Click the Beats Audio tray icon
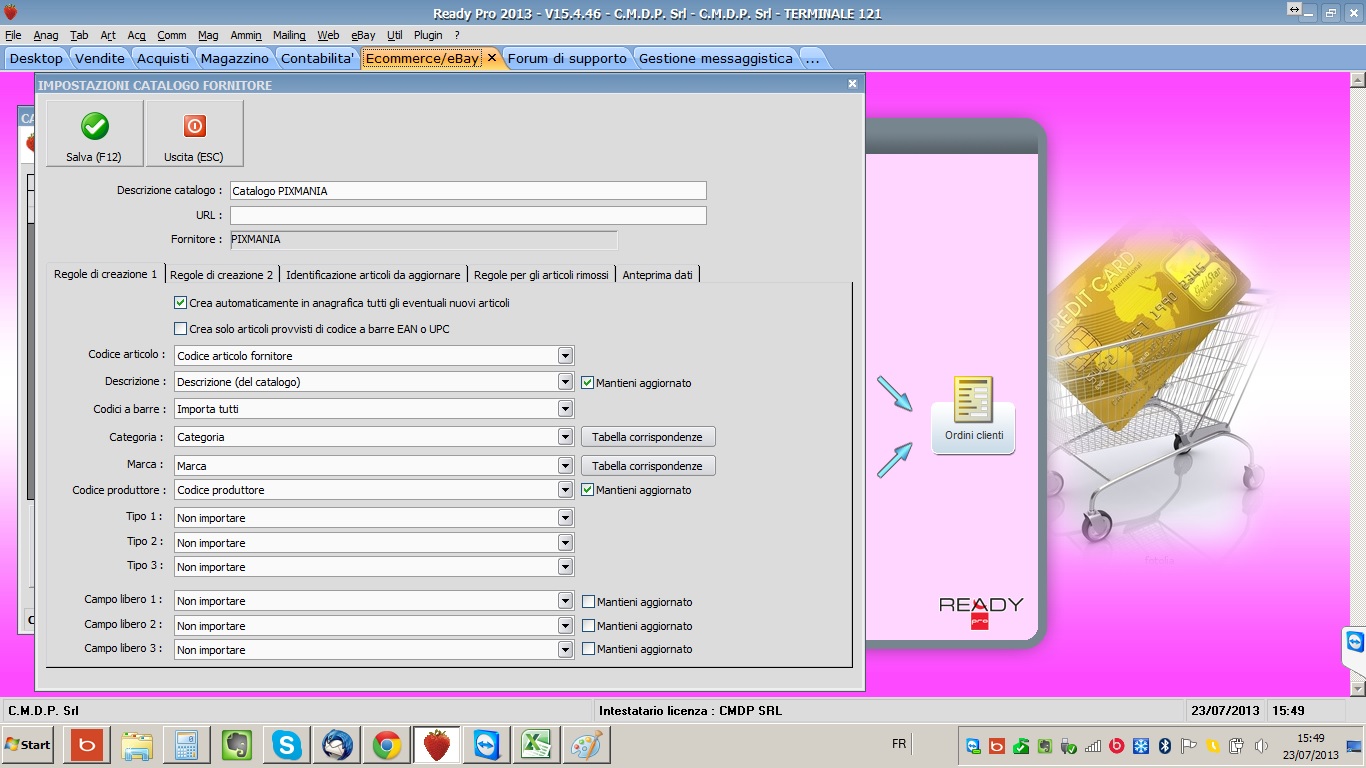This screenshot has height=768, width=1366. tap(1116, 746)
